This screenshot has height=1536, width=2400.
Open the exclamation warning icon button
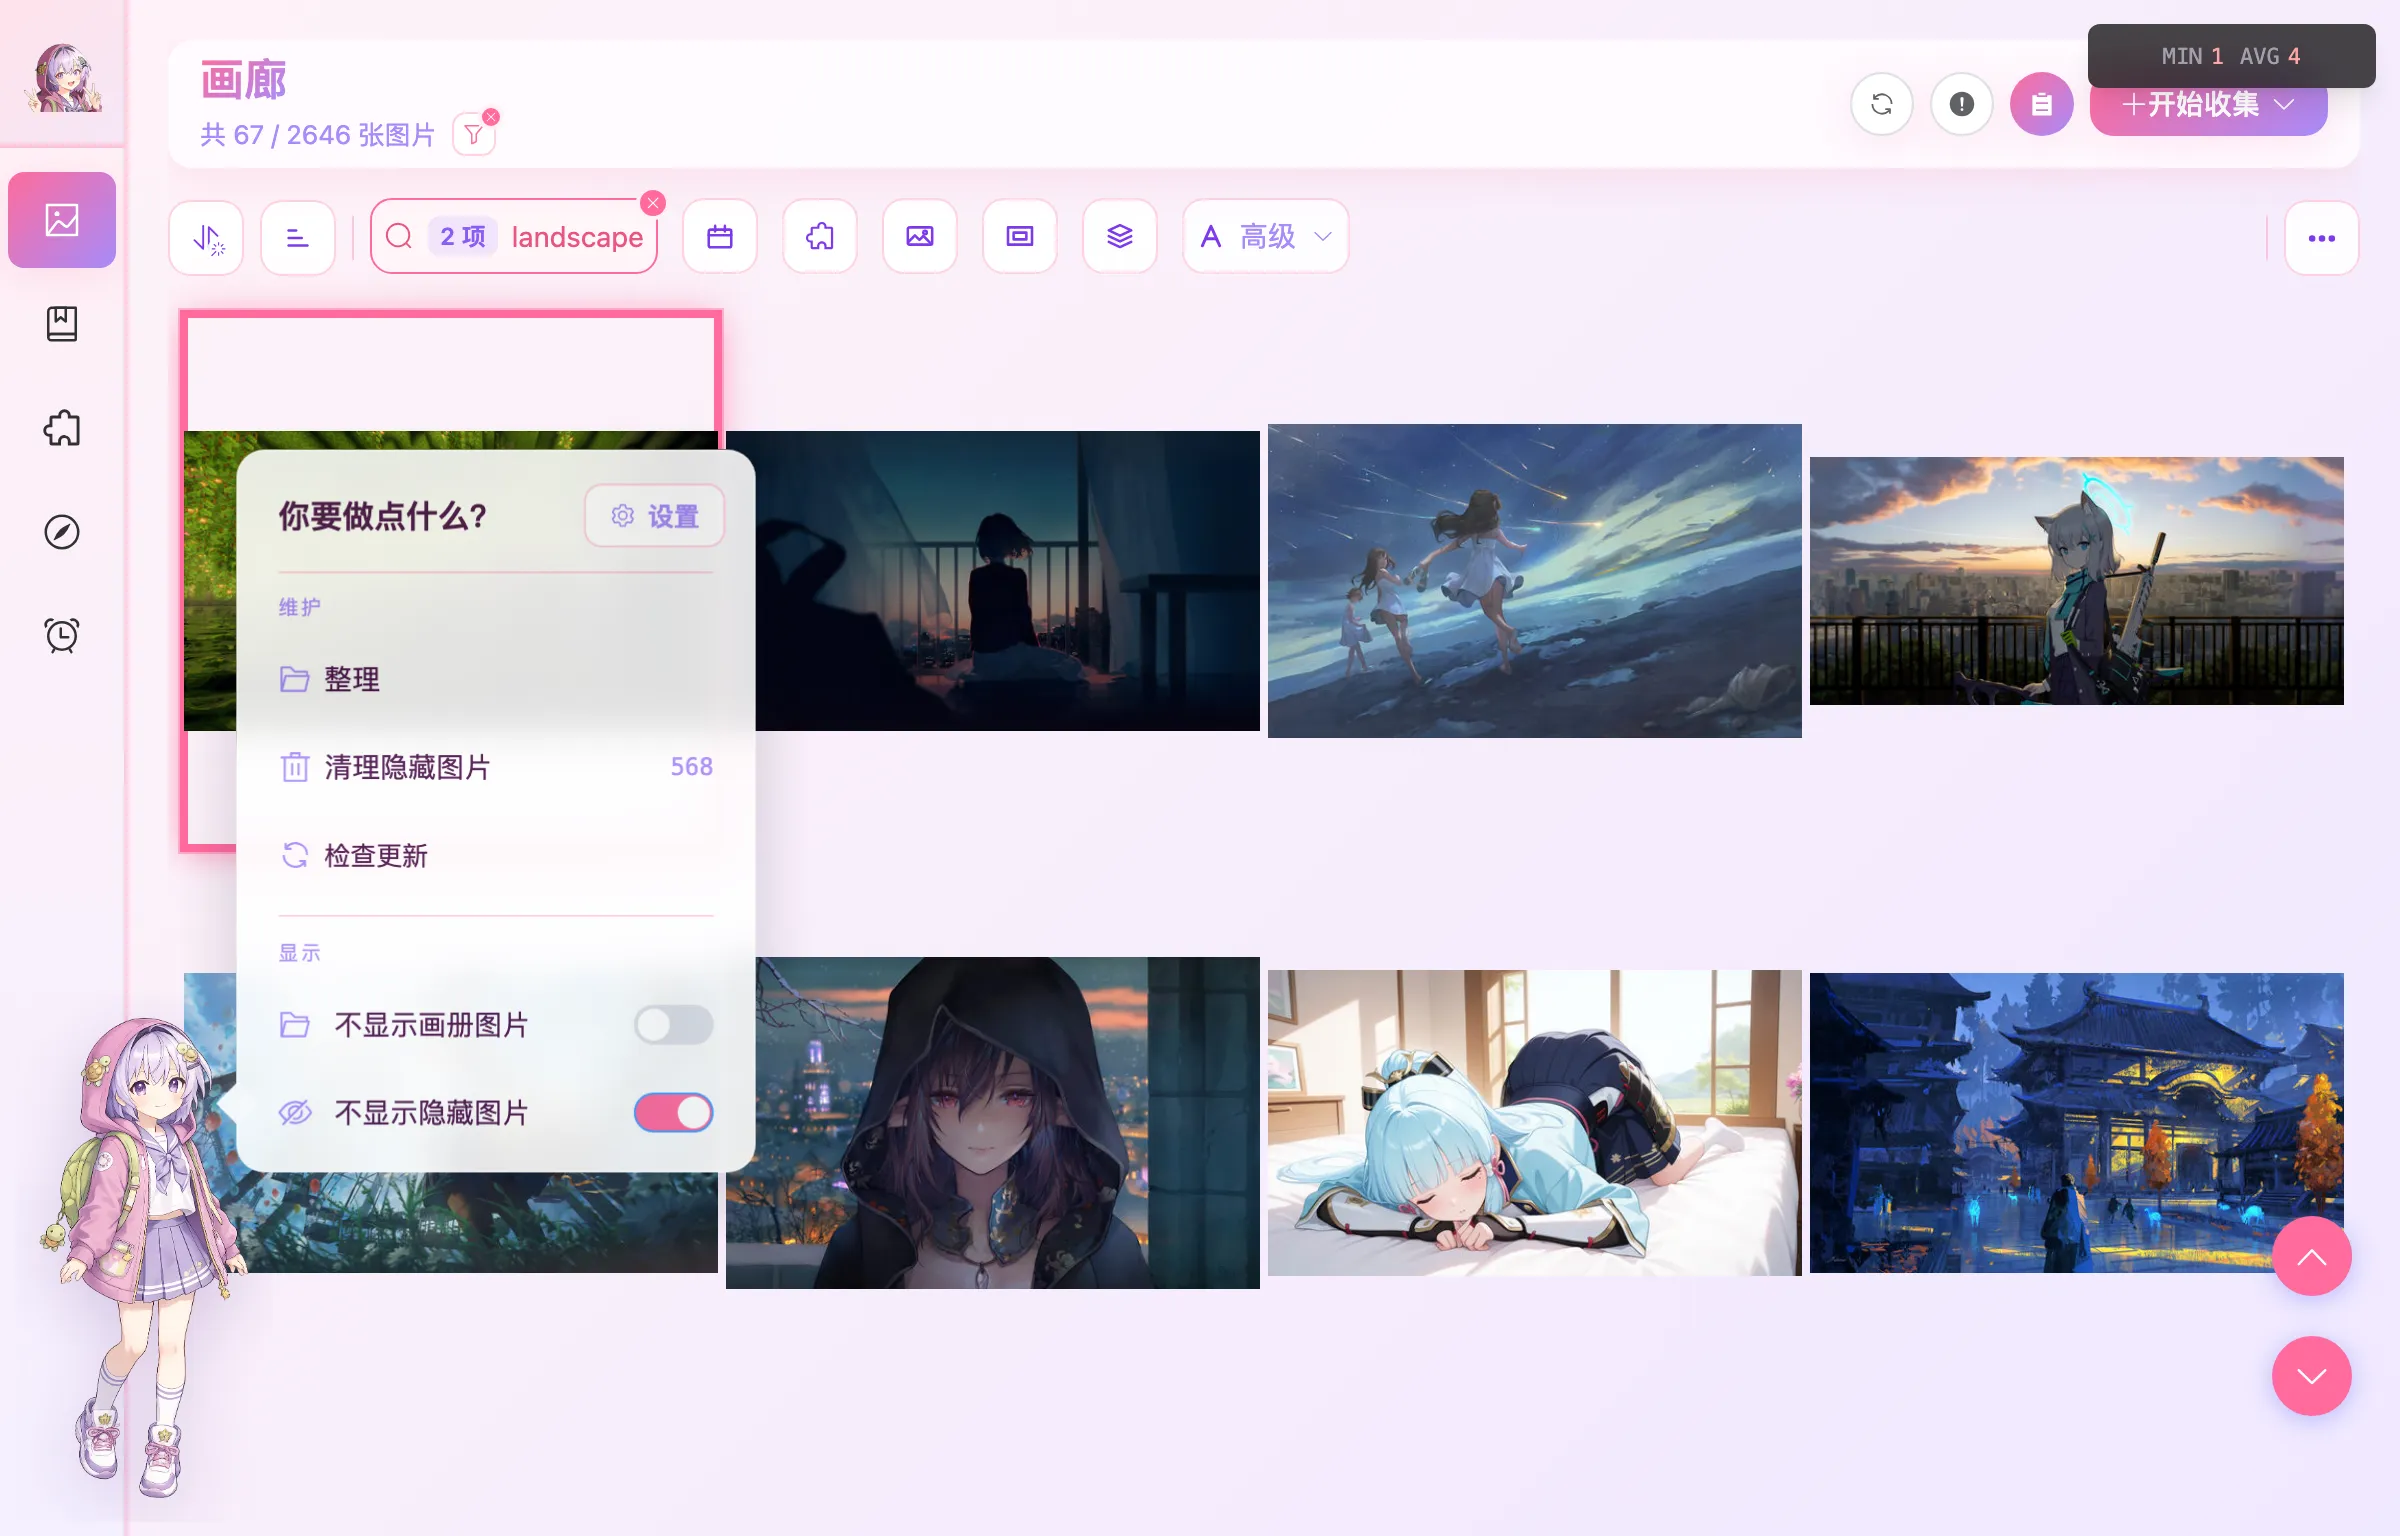1962,104
